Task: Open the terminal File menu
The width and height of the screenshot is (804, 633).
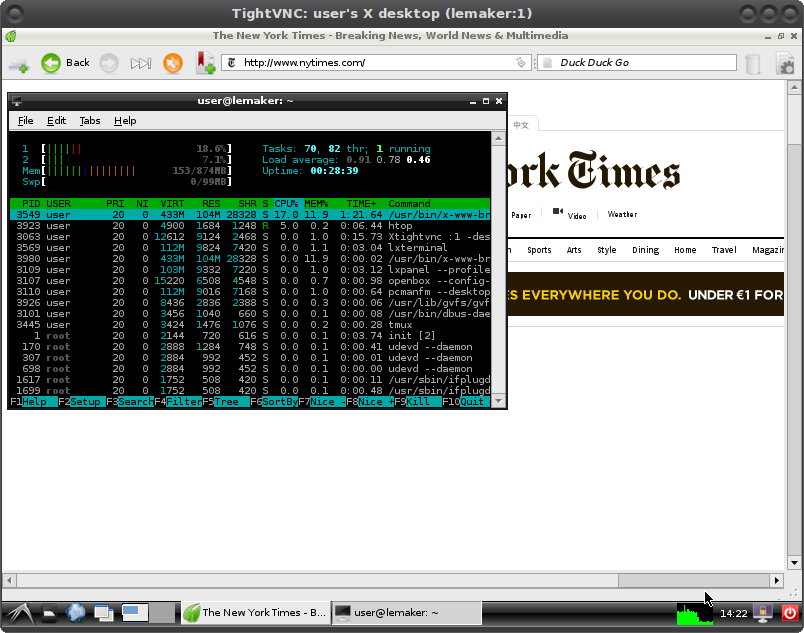Action: click(x=25, y=121)
